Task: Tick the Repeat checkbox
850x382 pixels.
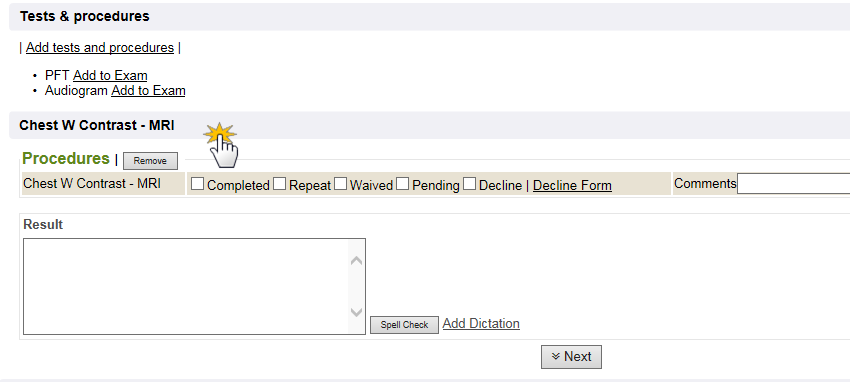Action: 279,184
